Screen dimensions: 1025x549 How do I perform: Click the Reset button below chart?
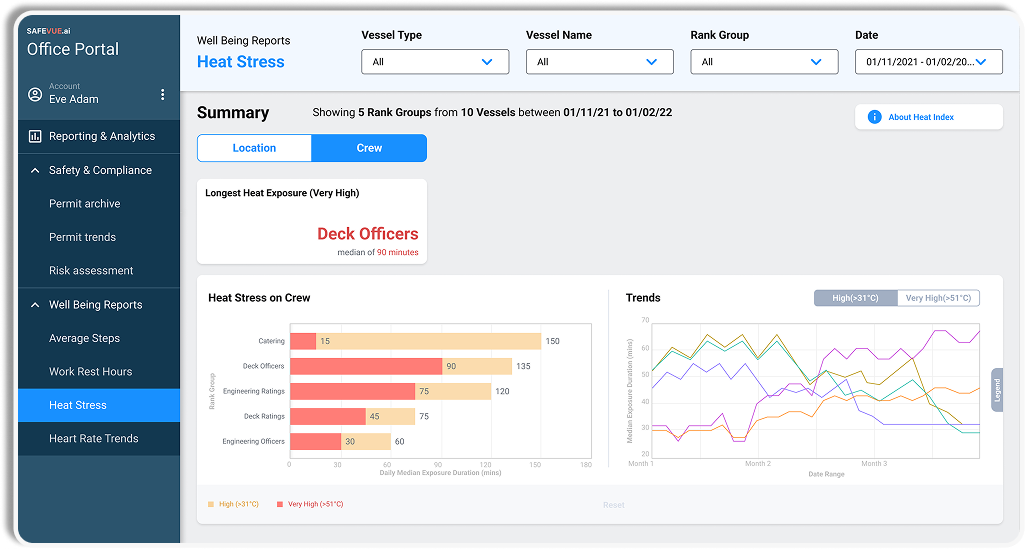[613, 505]
